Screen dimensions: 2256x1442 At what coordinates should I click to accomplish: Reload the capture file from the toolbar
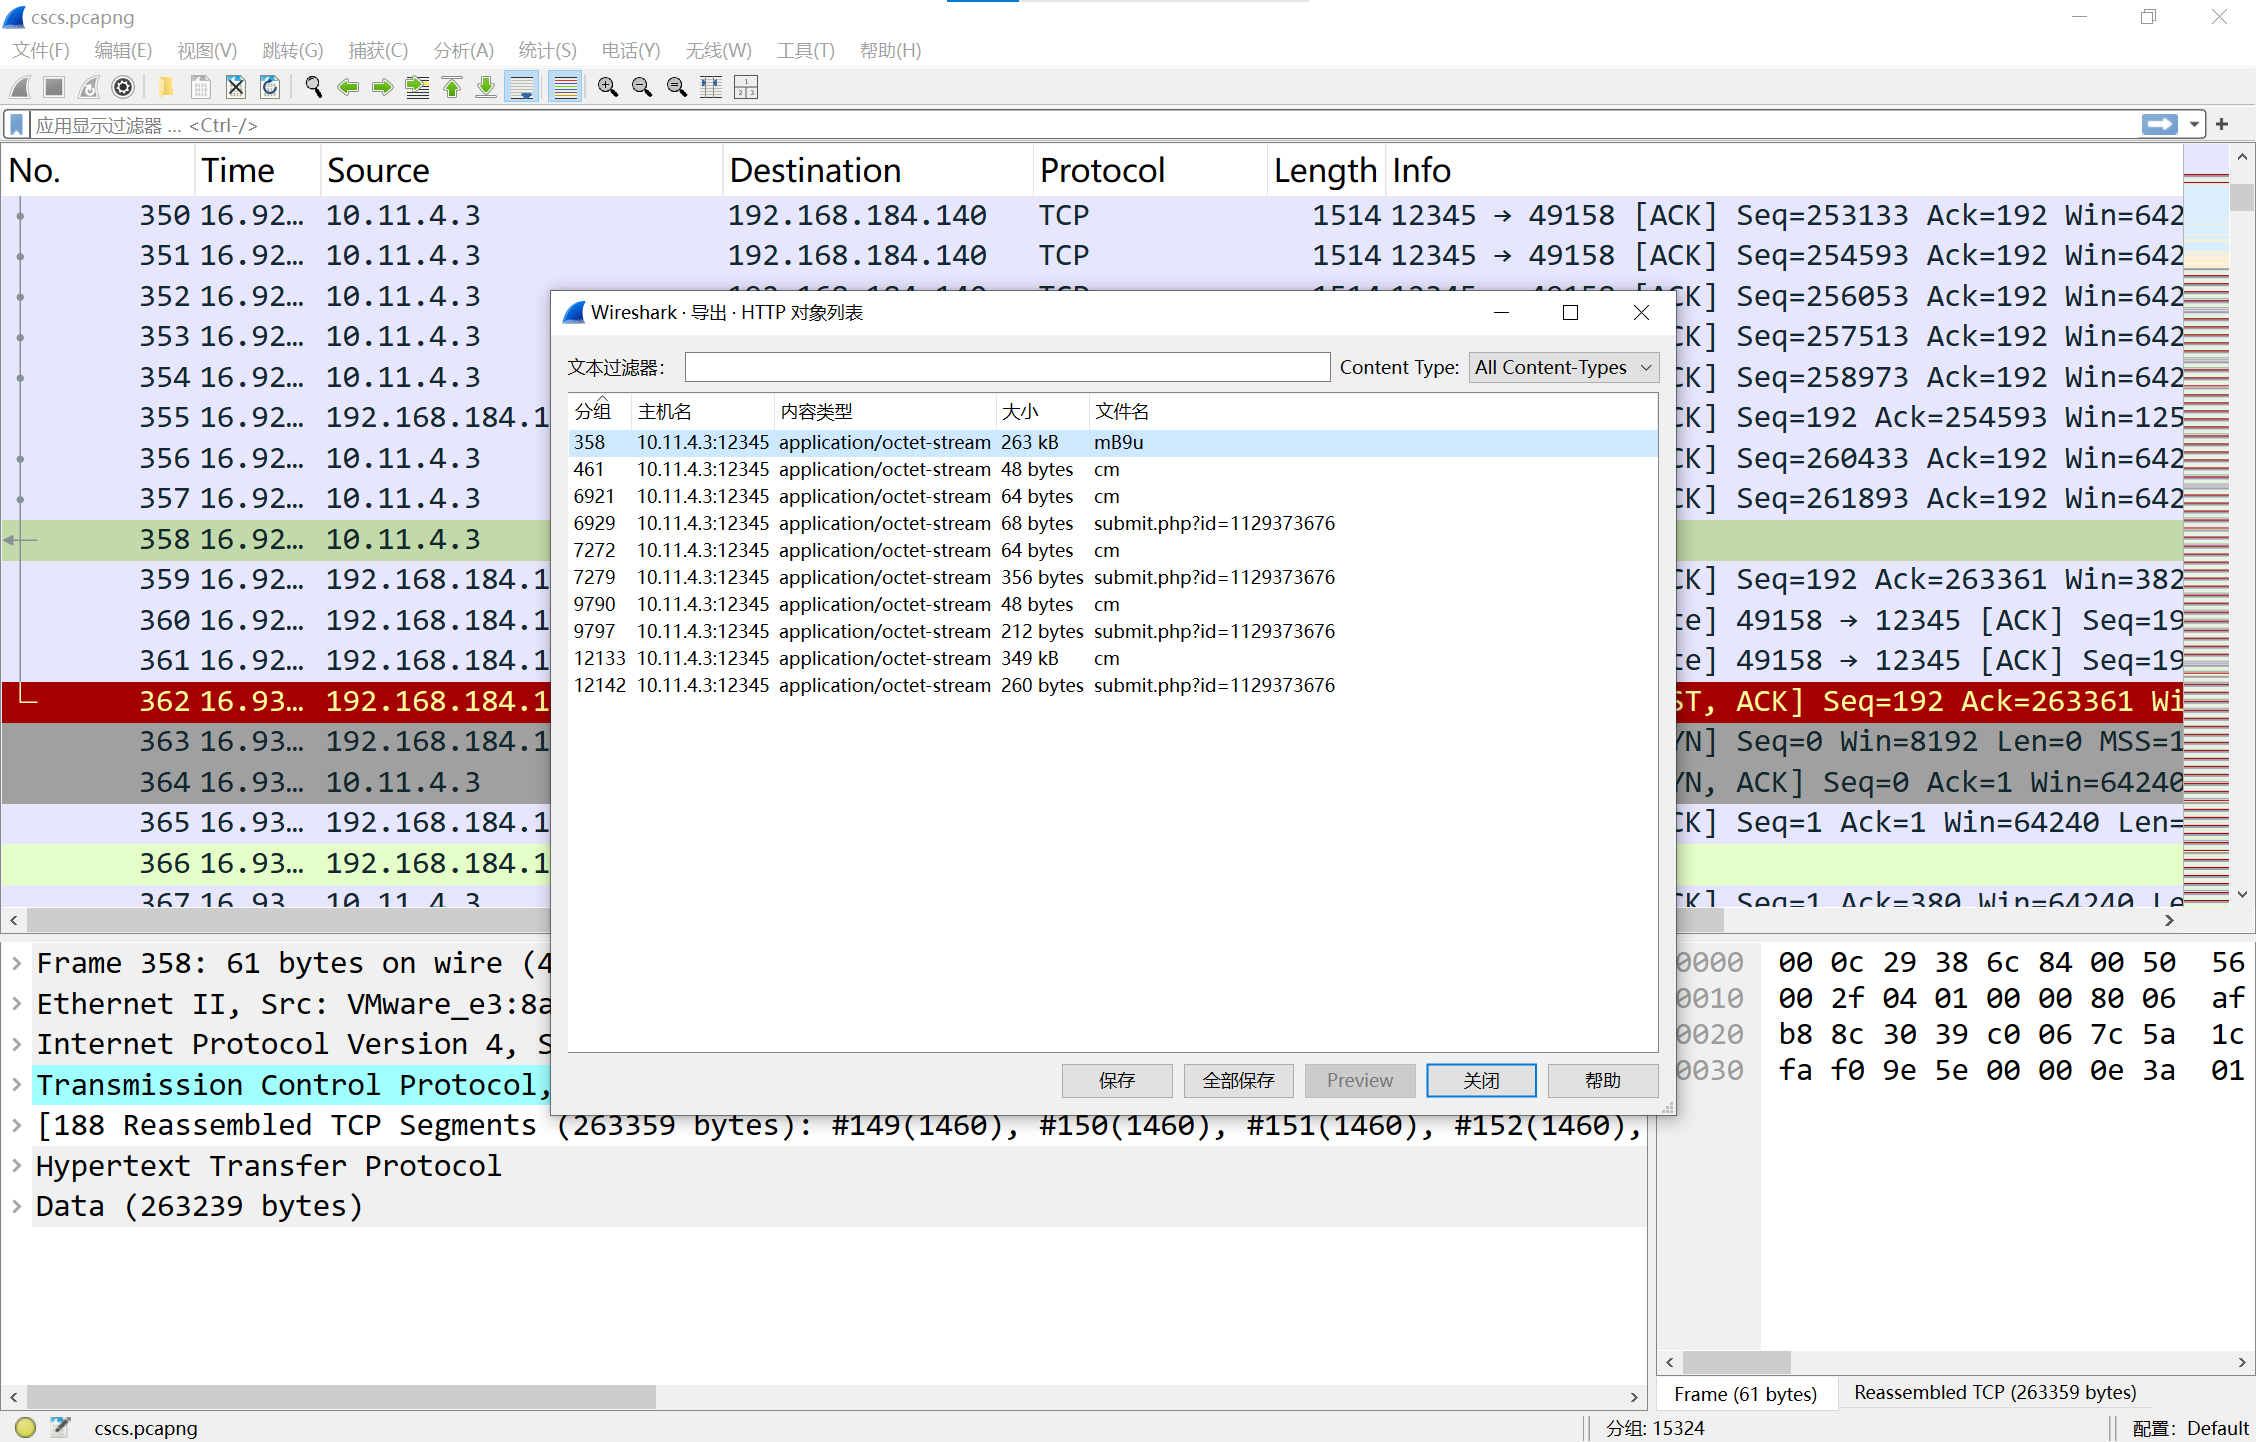click(x=270, y=88)
